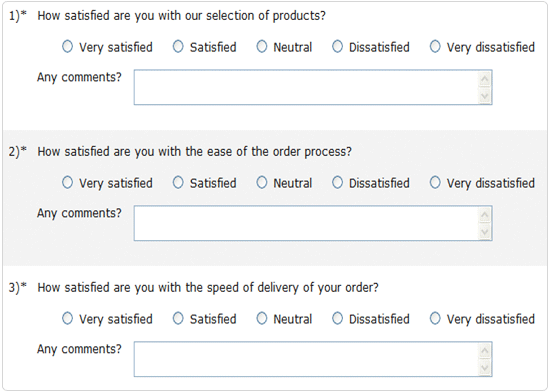This screenshot has height=392, width=549.
Task: Pick Dissatisfied for selection of products
Action: pyautogui.click(x=337, y=46)
